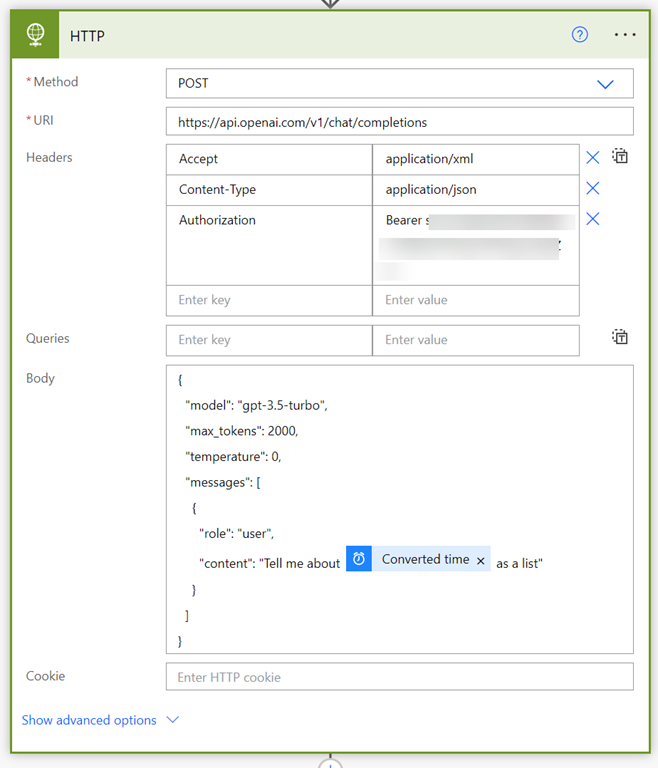Click the empty Headers key field
This screenshot has width=658, height=768.
tap(268, 300)
